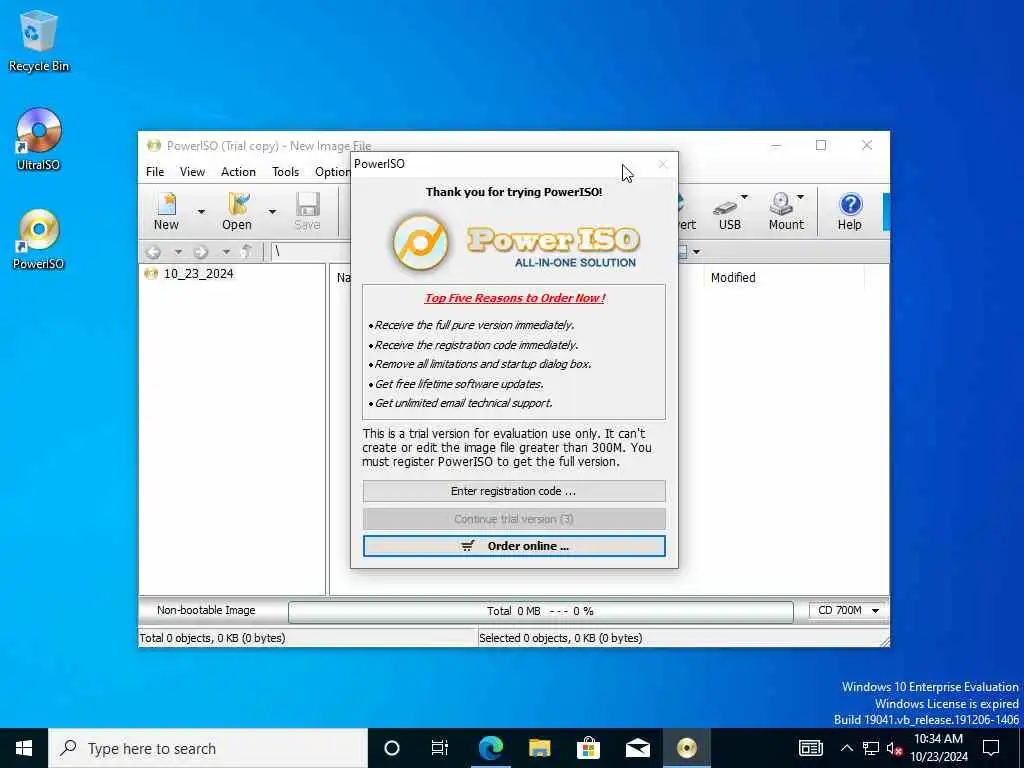The width and height of the screenshot is (1024, 768).
Task: Click the Up one level arrow
Action: coord(246,252)
